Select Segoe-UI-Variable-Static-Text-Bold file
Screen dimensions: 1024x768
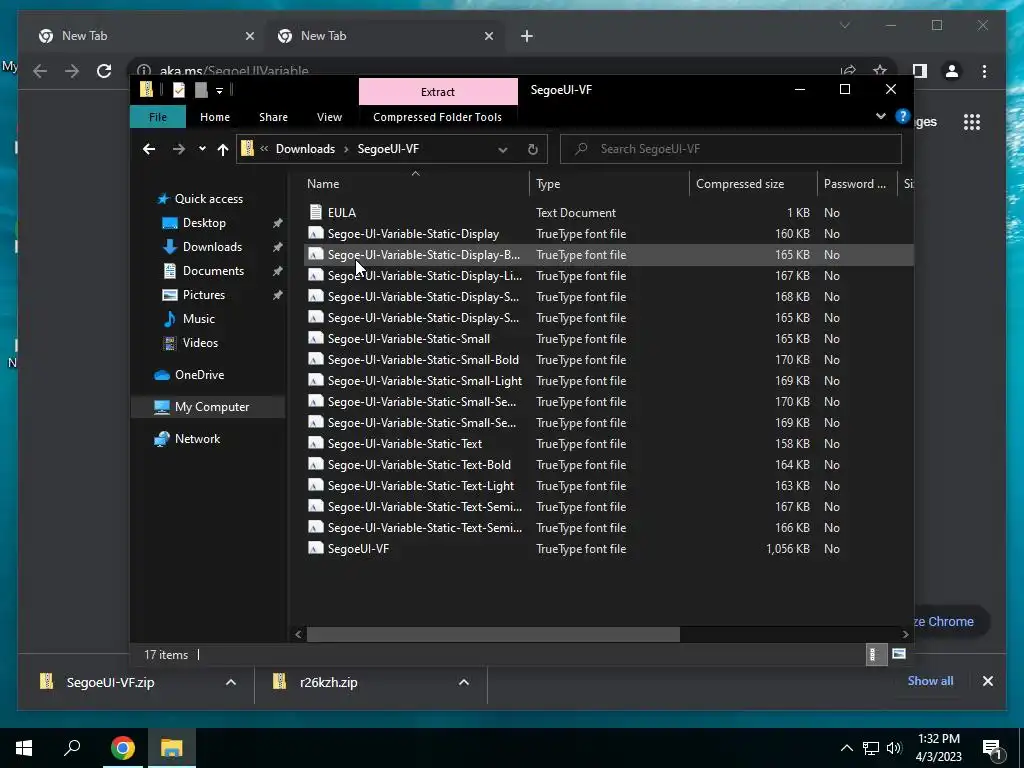pos(607,465)
